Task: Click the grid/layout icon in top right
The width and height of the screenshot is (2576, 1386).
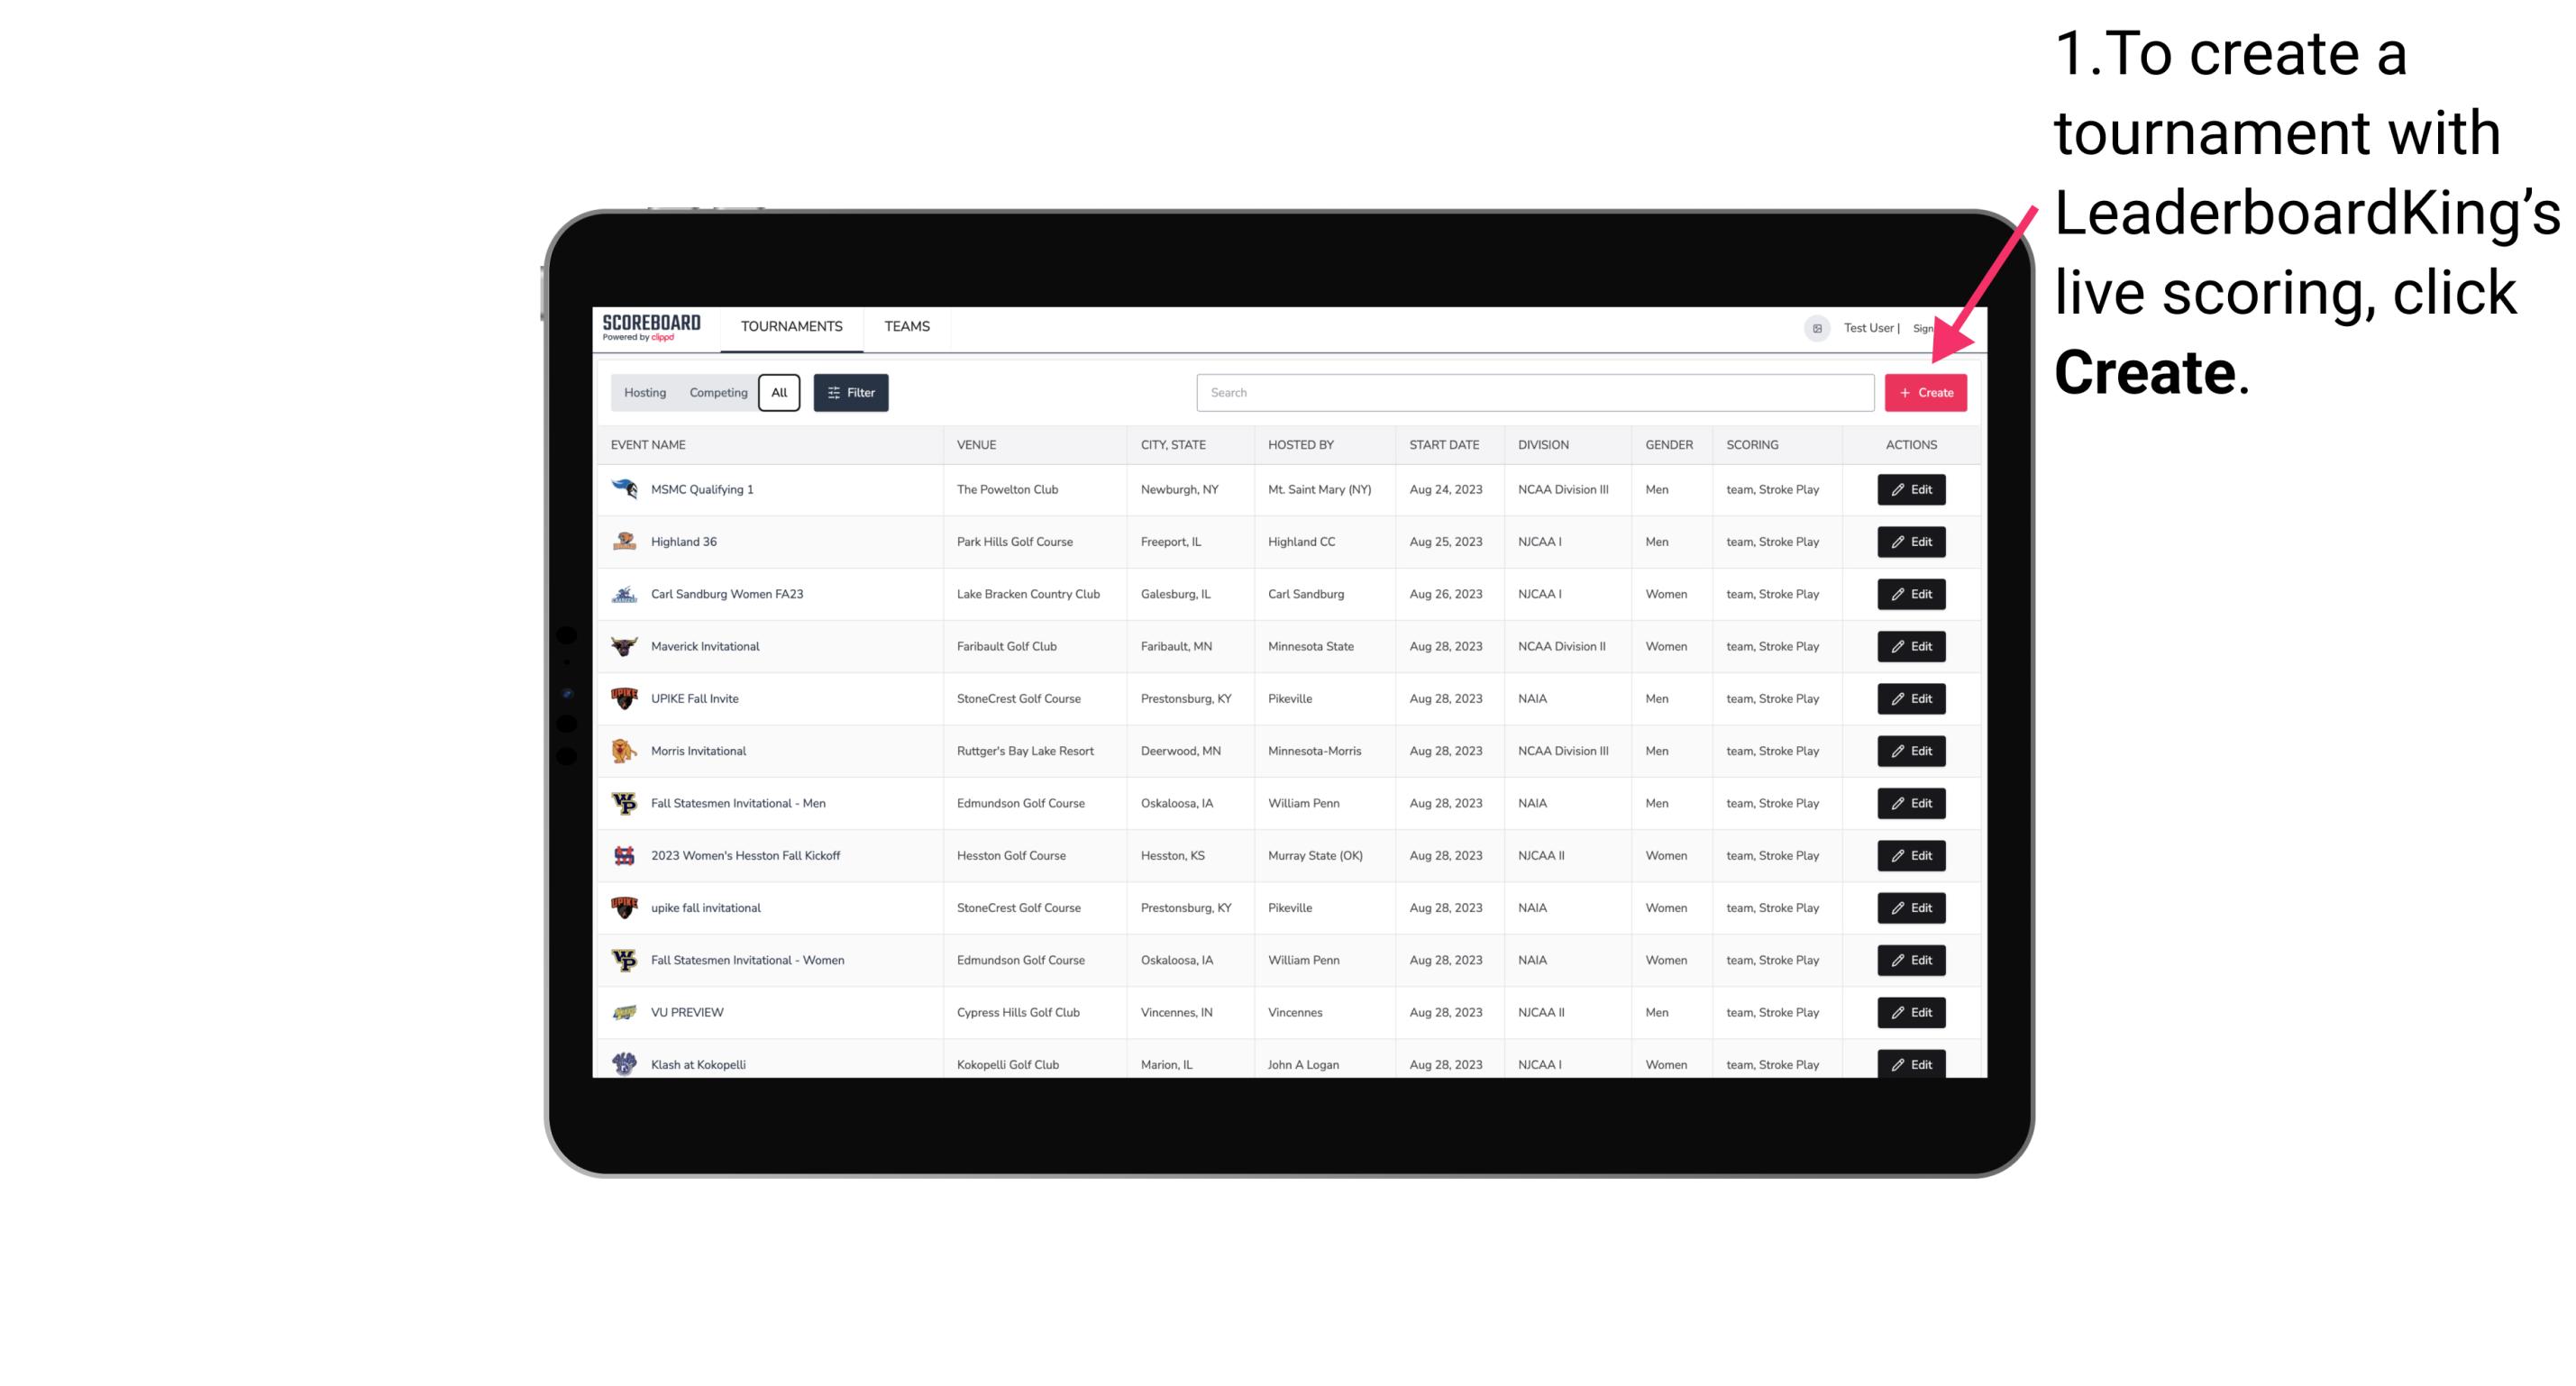Action: click(x=1816, y=326)
